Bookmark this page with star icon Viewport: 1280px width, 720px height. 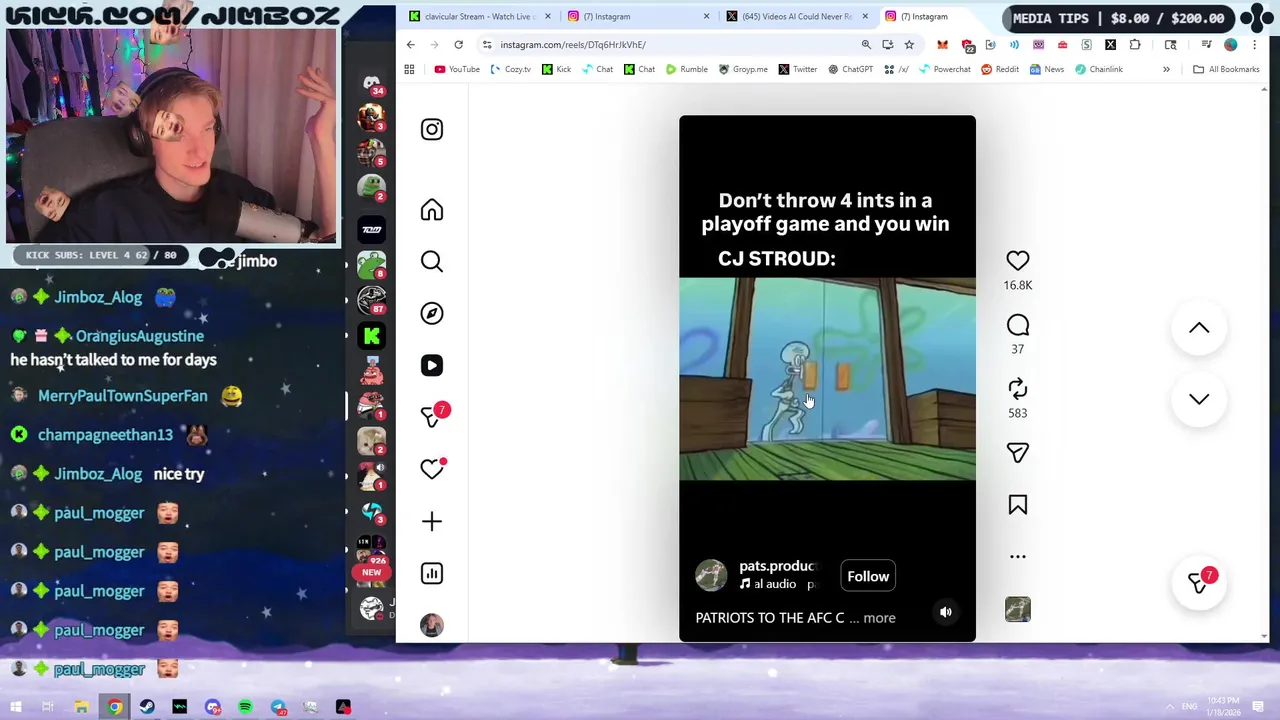click(909, 44)
